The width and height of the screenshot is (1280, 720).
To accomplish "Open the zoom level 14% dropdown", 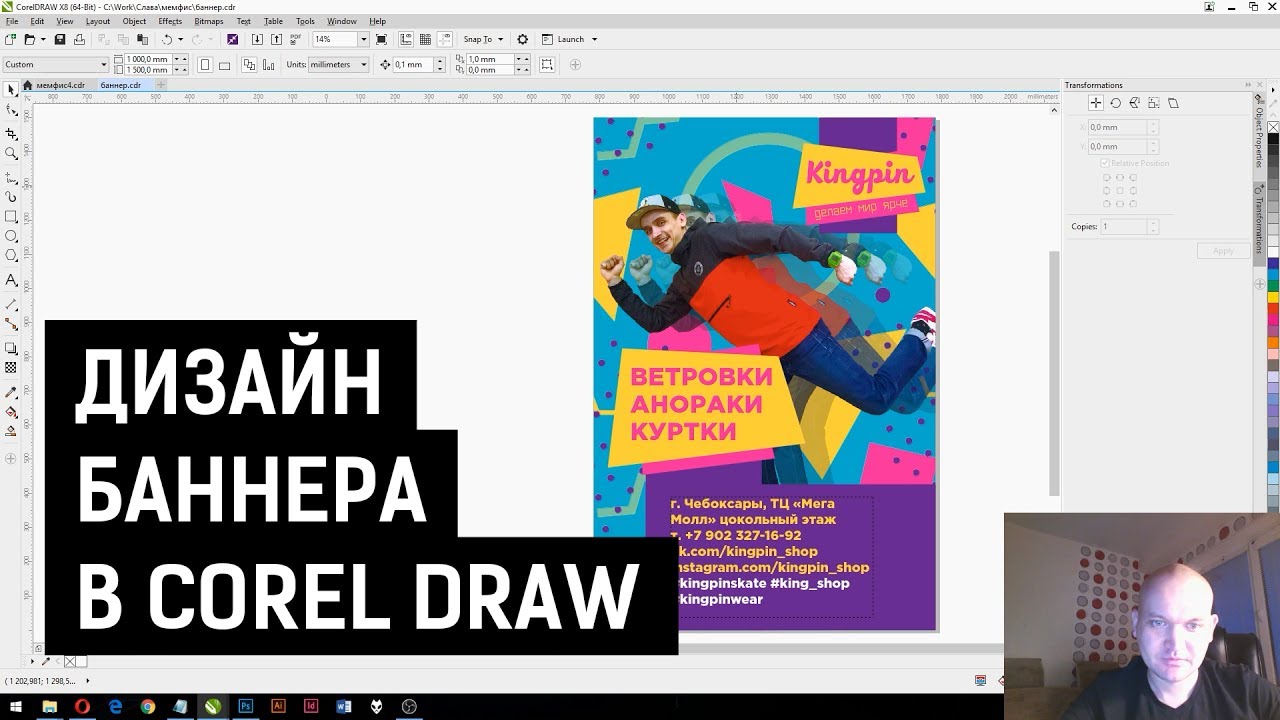I will (364, 39).
